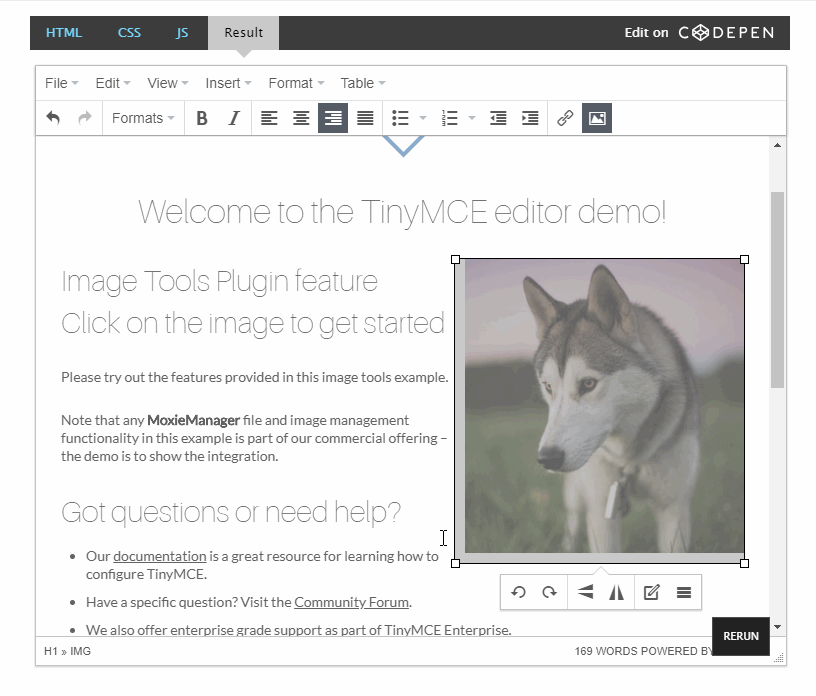
Task: Flip image horizontally
Action: tap(617, 592)
